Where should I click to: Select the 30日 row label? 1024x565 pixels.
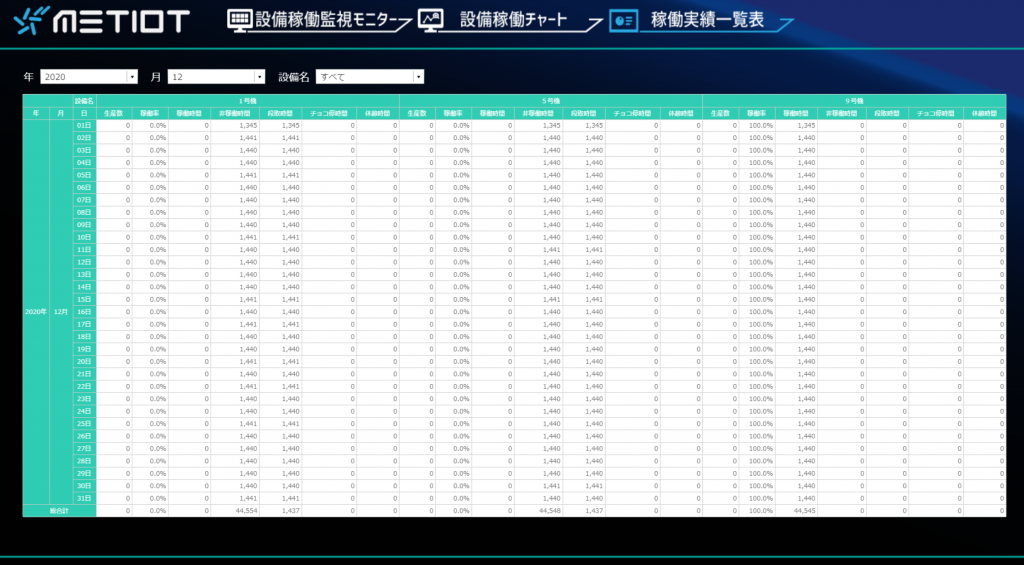coord(84,485)
